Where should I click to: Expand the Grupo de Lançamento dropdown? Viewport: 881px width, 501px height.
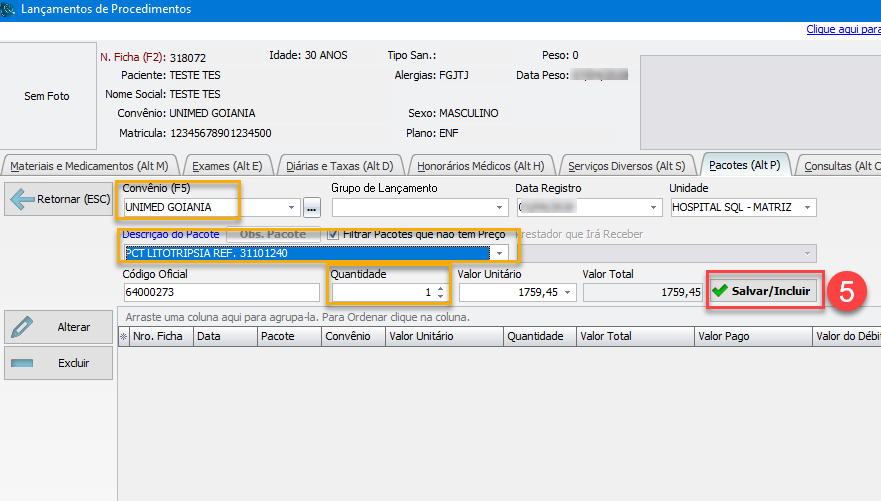pos(493,208)
